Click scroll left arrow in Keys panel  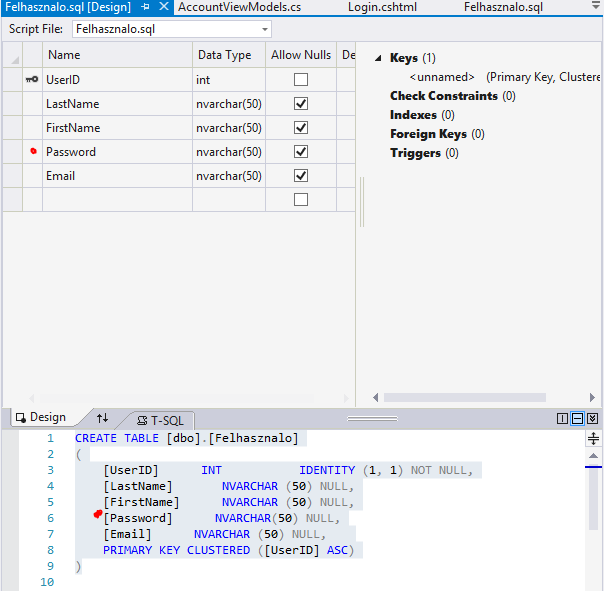point(376,397)
